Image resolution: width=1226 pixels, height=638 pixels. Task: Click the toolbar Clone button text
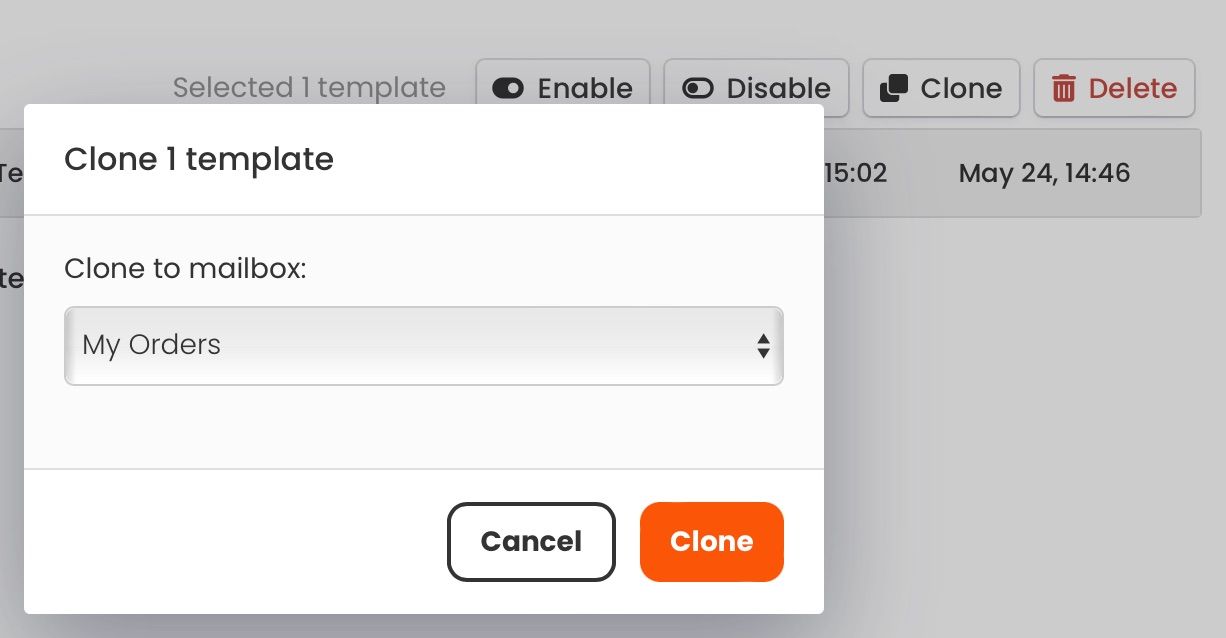(961, 88)
